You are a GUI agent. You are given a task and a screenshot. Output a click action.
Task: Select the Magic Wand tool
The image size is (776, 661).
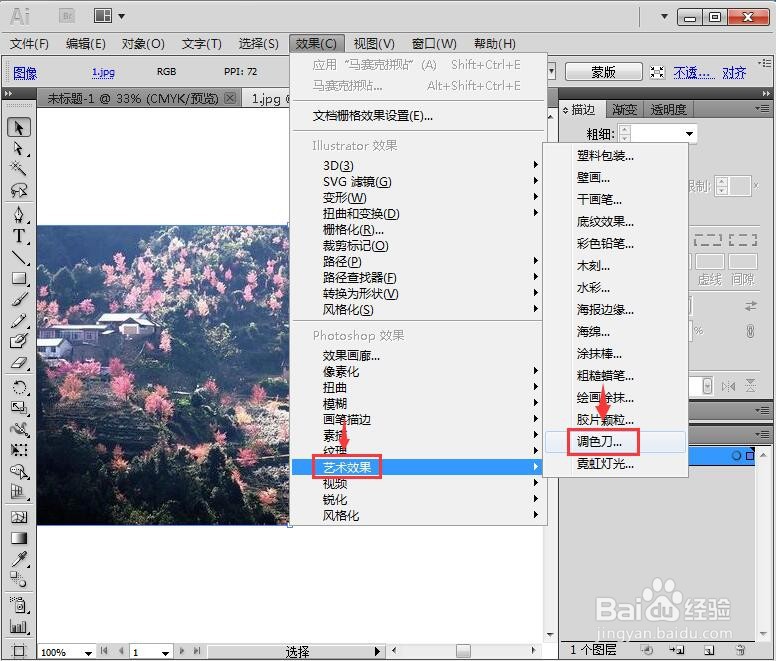tap(19, 169)
